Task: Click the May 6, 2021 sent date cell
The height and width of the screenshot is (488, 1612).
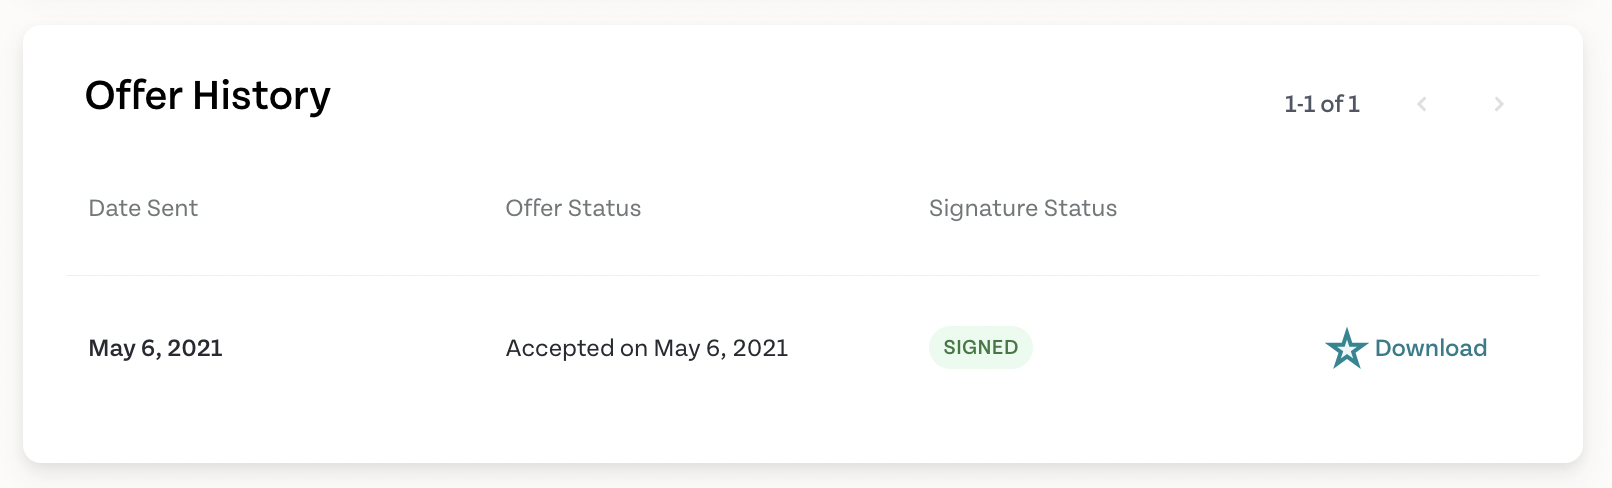Action: point(155,348)
